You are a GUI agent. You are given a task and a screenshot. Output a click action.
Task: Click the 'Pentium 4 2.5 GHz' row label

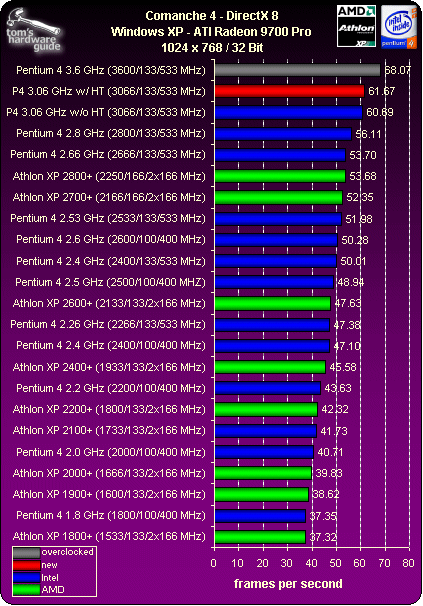click(x=111, y=282)
